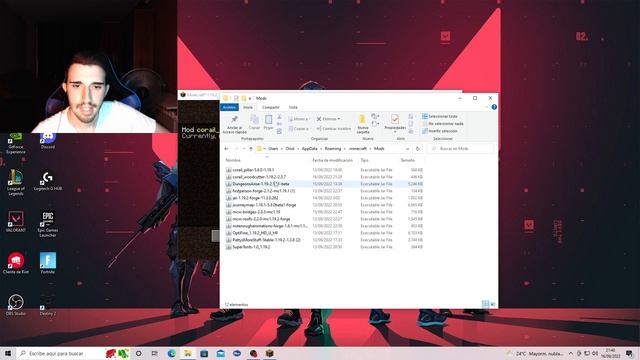Open Cliente de Riot desktop icon
The width and height of the screenshot is (640, 360).
click(x=16, y=263)
